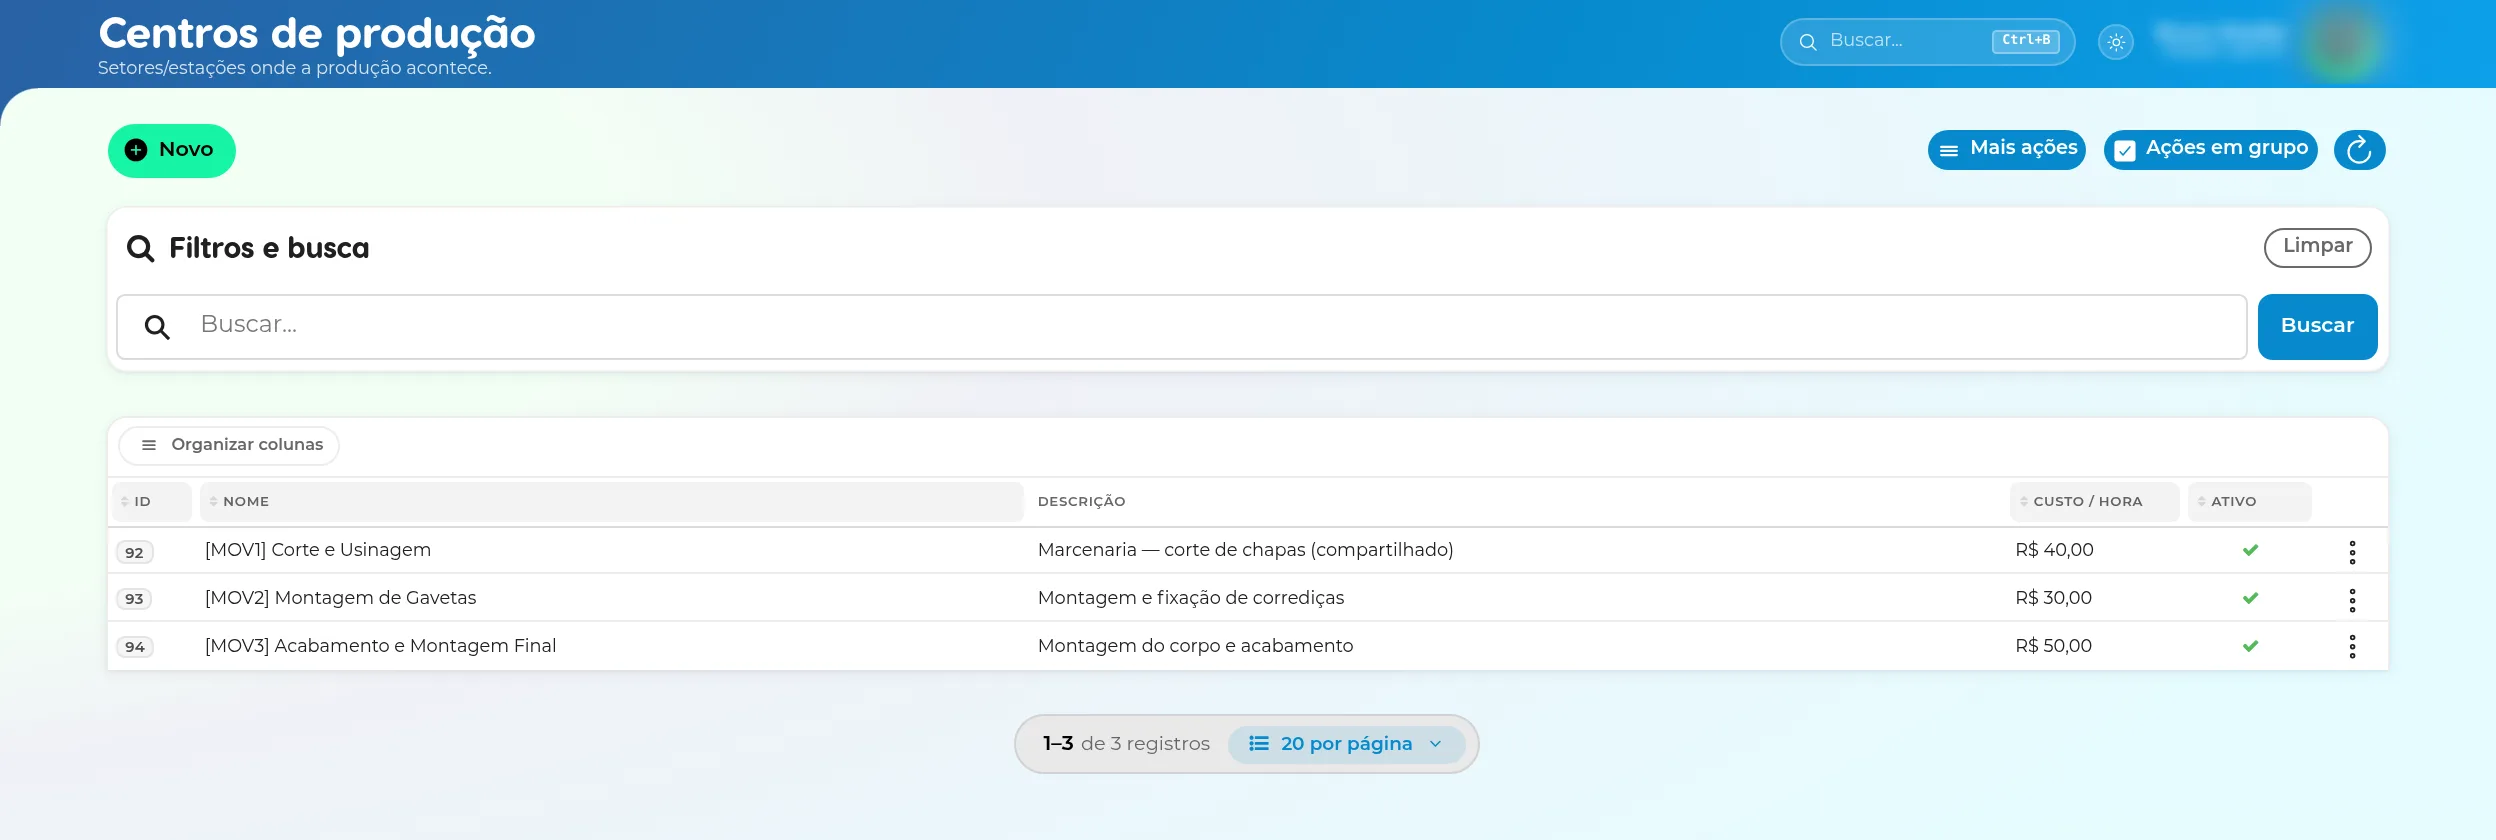
Task: Sort table by Ativo column
Action: pyautogui.click(x=2249, y=502)
